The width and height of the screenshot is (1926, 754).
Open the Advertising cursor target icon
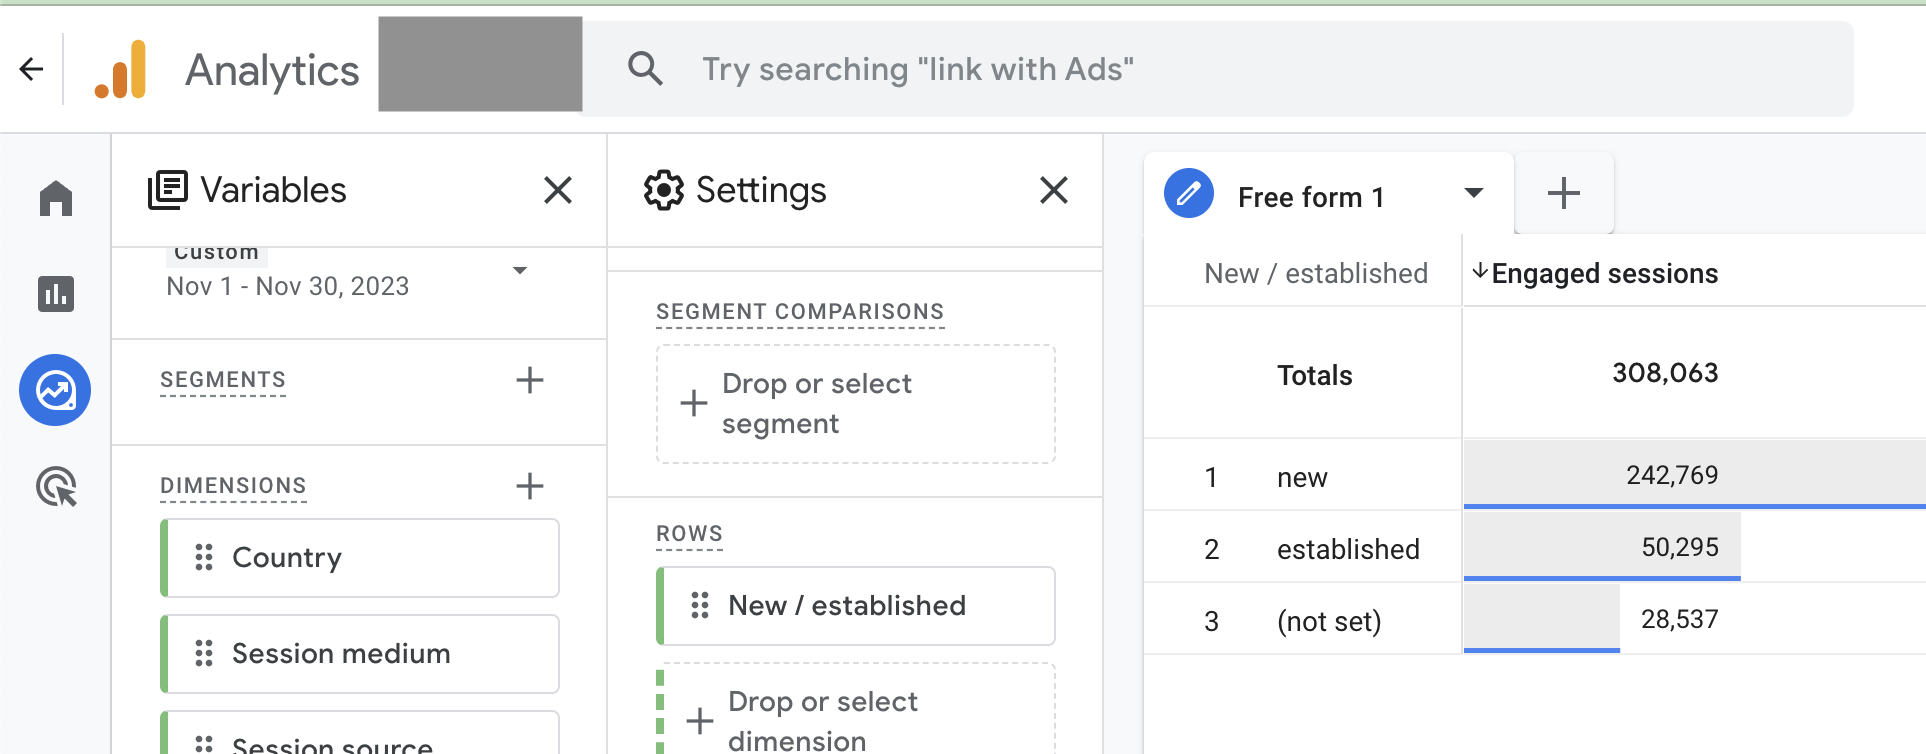56,486
